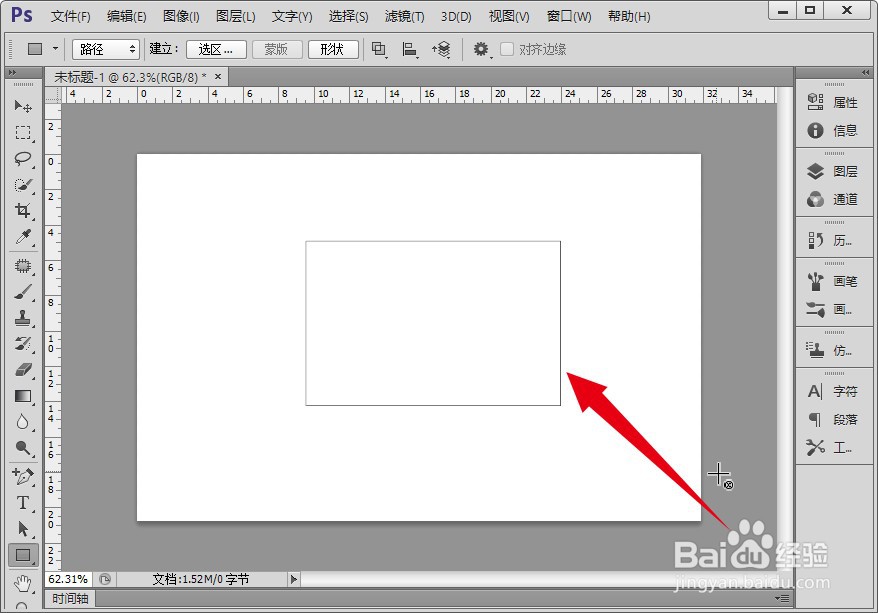Open the Tool Presets panel (工...)

point(830,447)
